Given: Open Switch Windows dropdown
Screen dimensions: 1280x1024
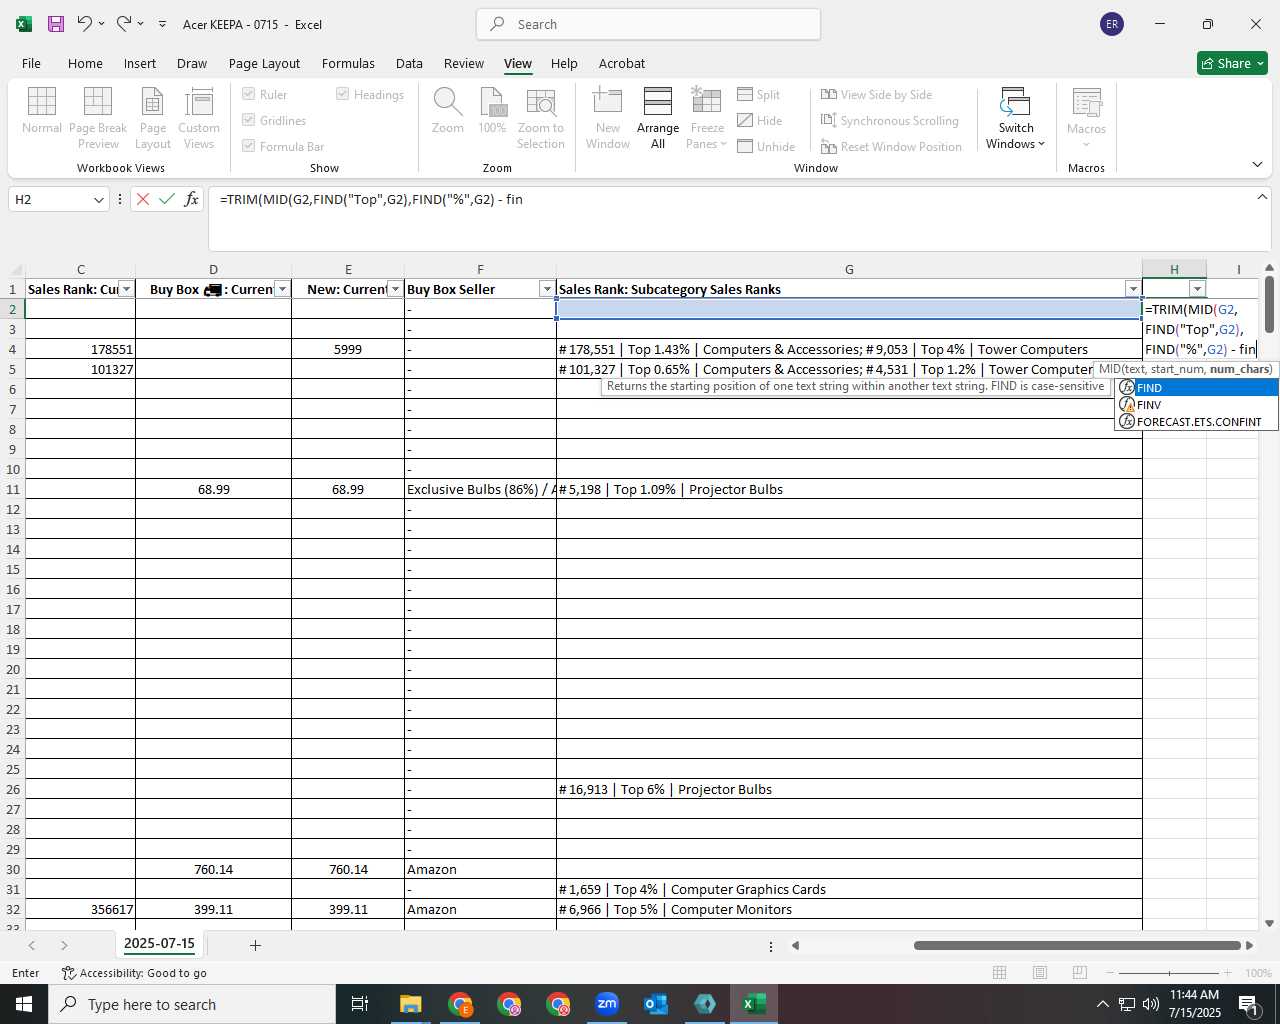Looking at the screenshot, I should pos(1015,118).
